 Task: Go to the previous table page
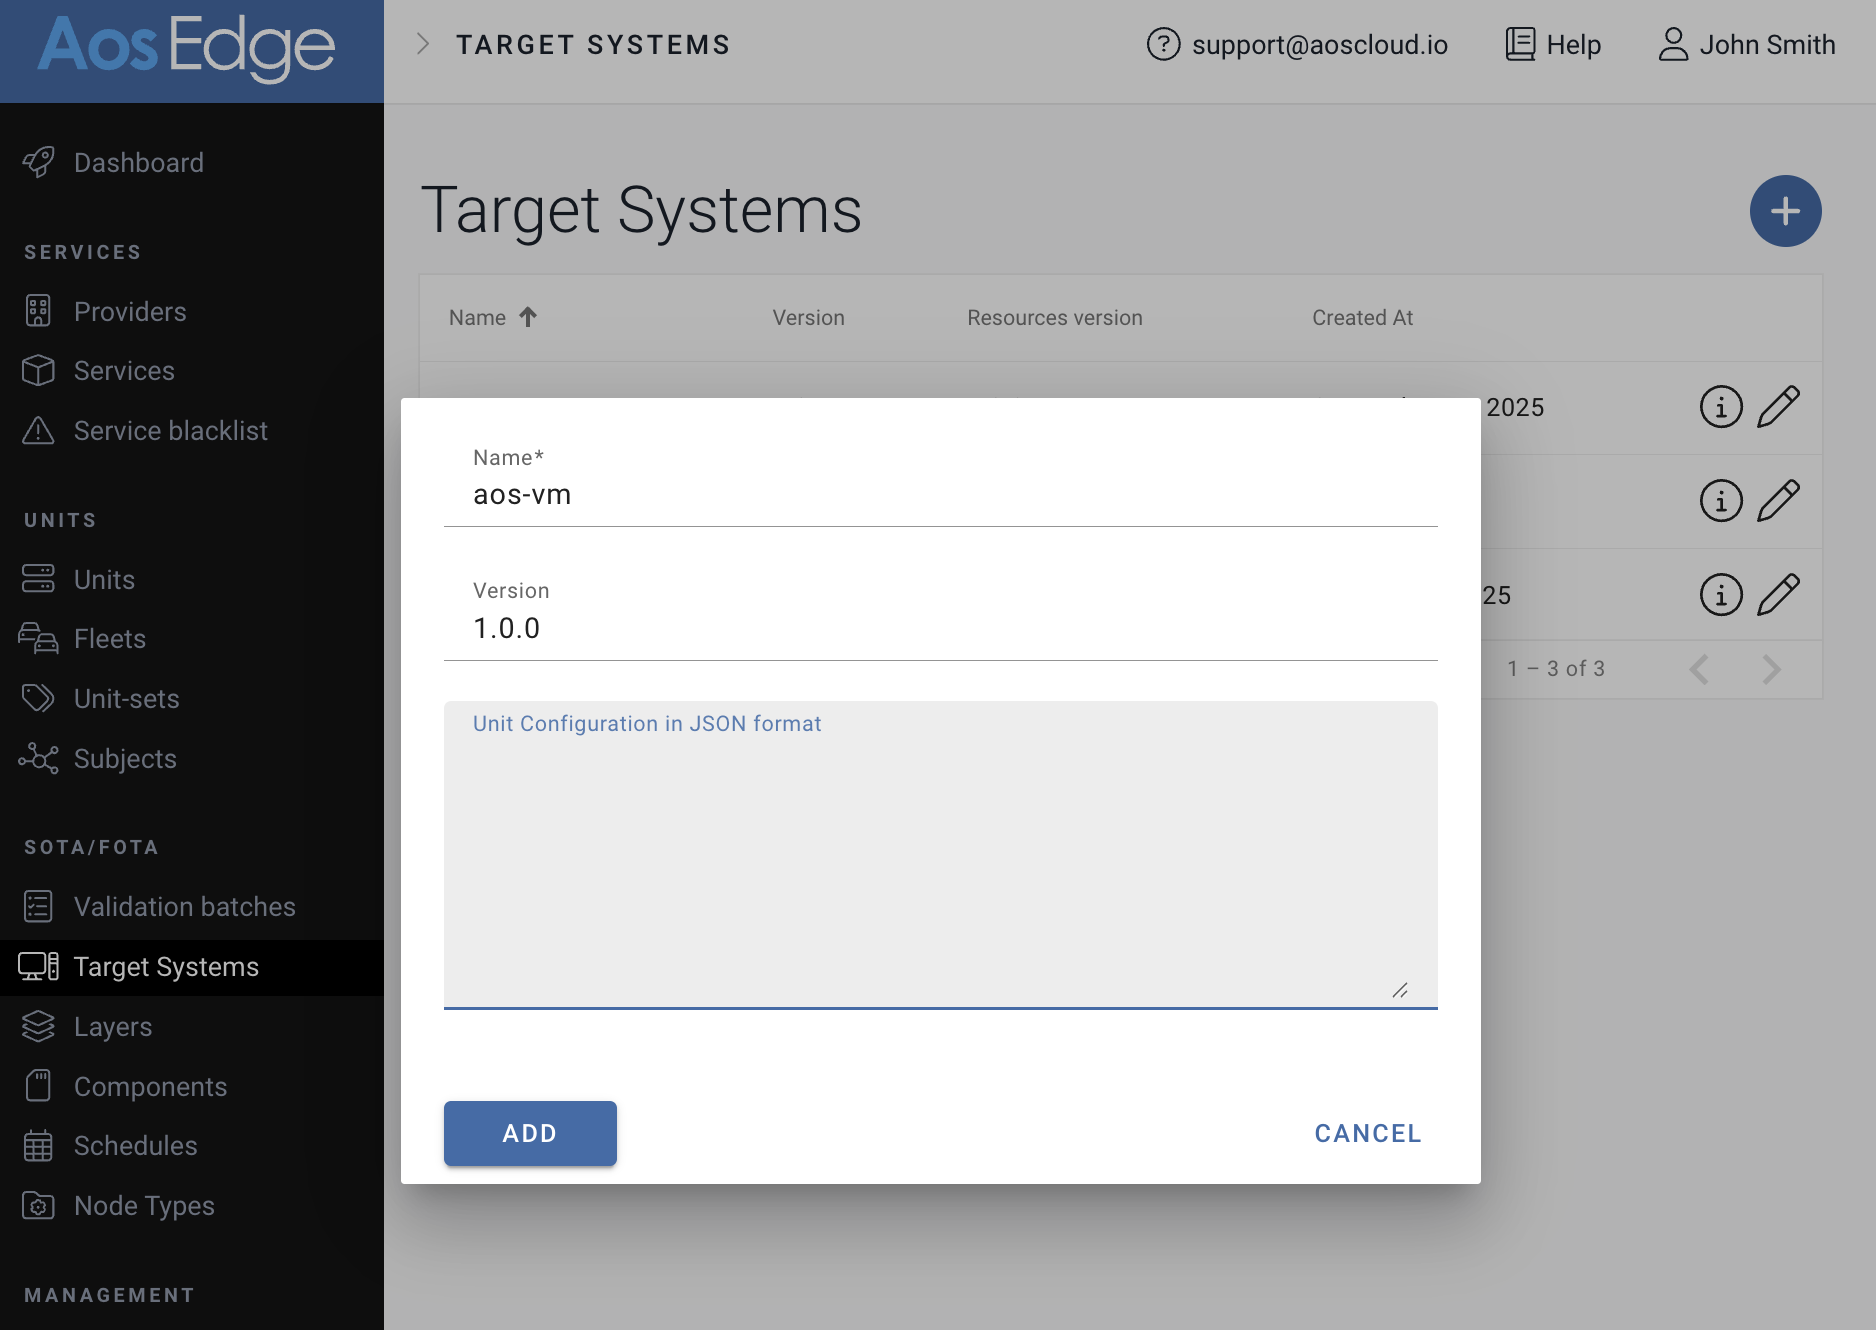pos(1699,669)
